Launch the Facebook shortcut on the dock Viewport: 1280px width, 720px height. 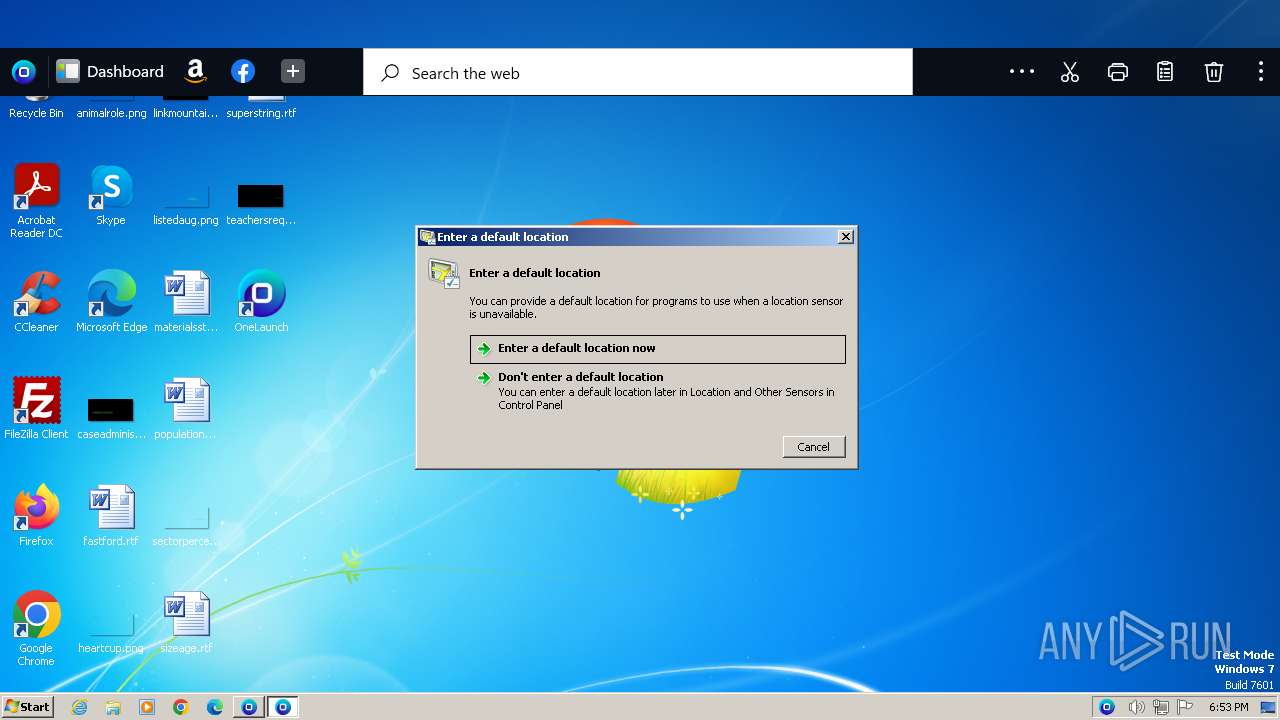point(243,72)
